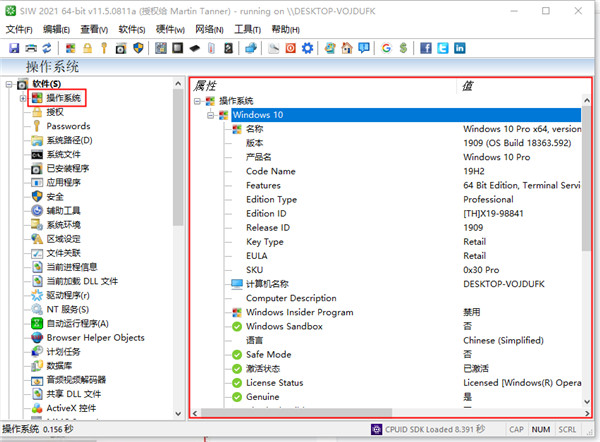Click the Twitter toolbar icon
The width and height of the screenshot is (600, 442).
443,48
